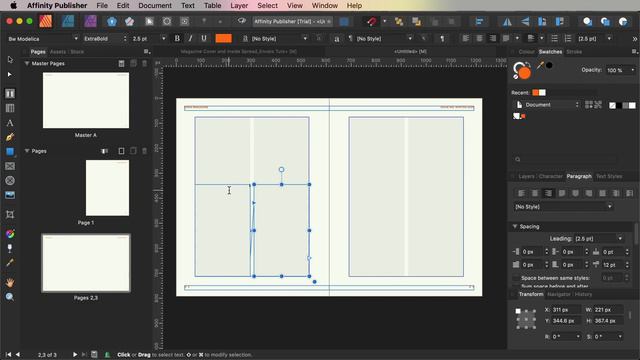Switch to the Designer persona
Image resolution: width=640 pixels, height=360 pixels.
[68, 21]
